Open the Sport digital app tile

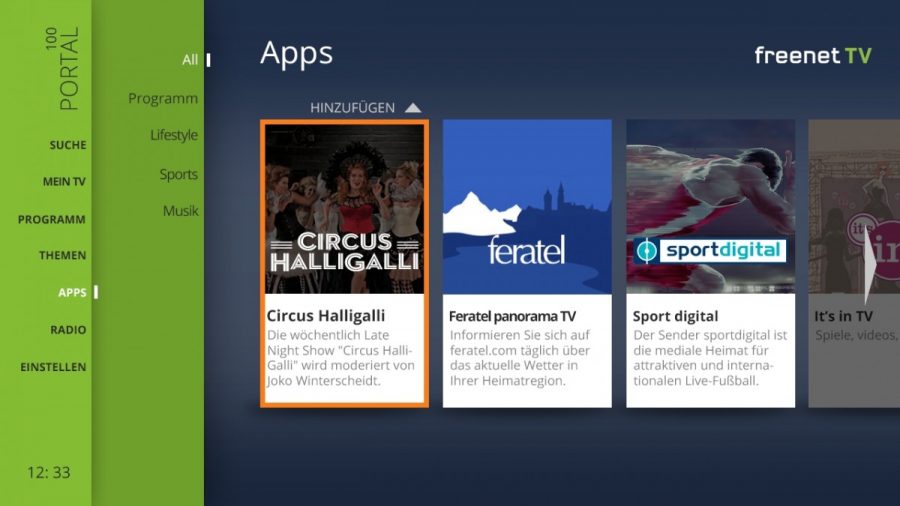[711, 263]
